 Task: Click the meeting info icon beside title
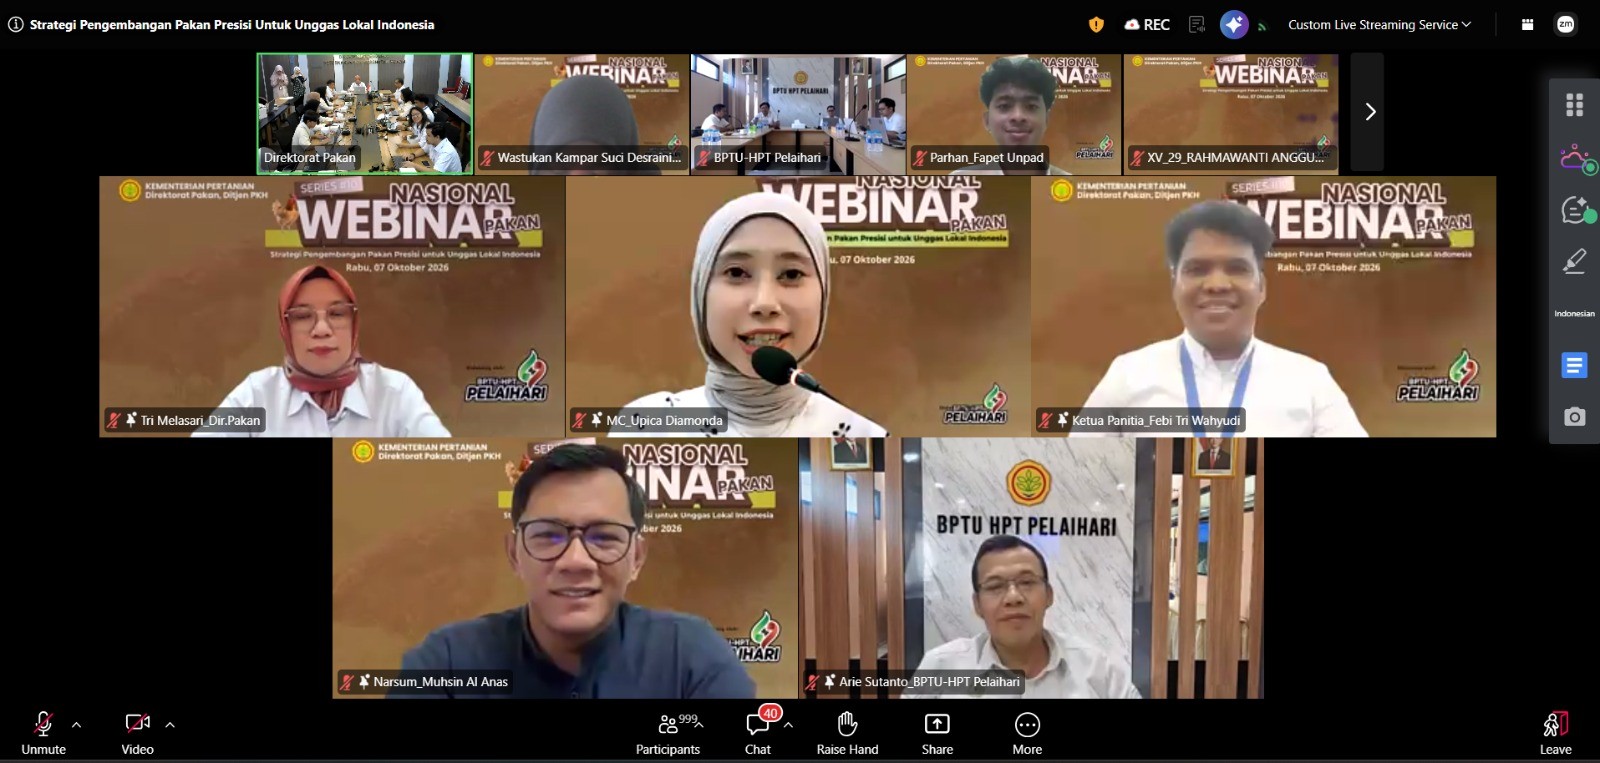coord(15,25)
